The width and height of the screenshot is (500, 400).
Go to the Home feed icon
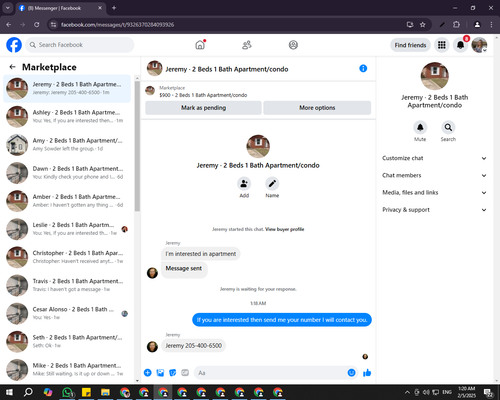click(x=200, y=45)
